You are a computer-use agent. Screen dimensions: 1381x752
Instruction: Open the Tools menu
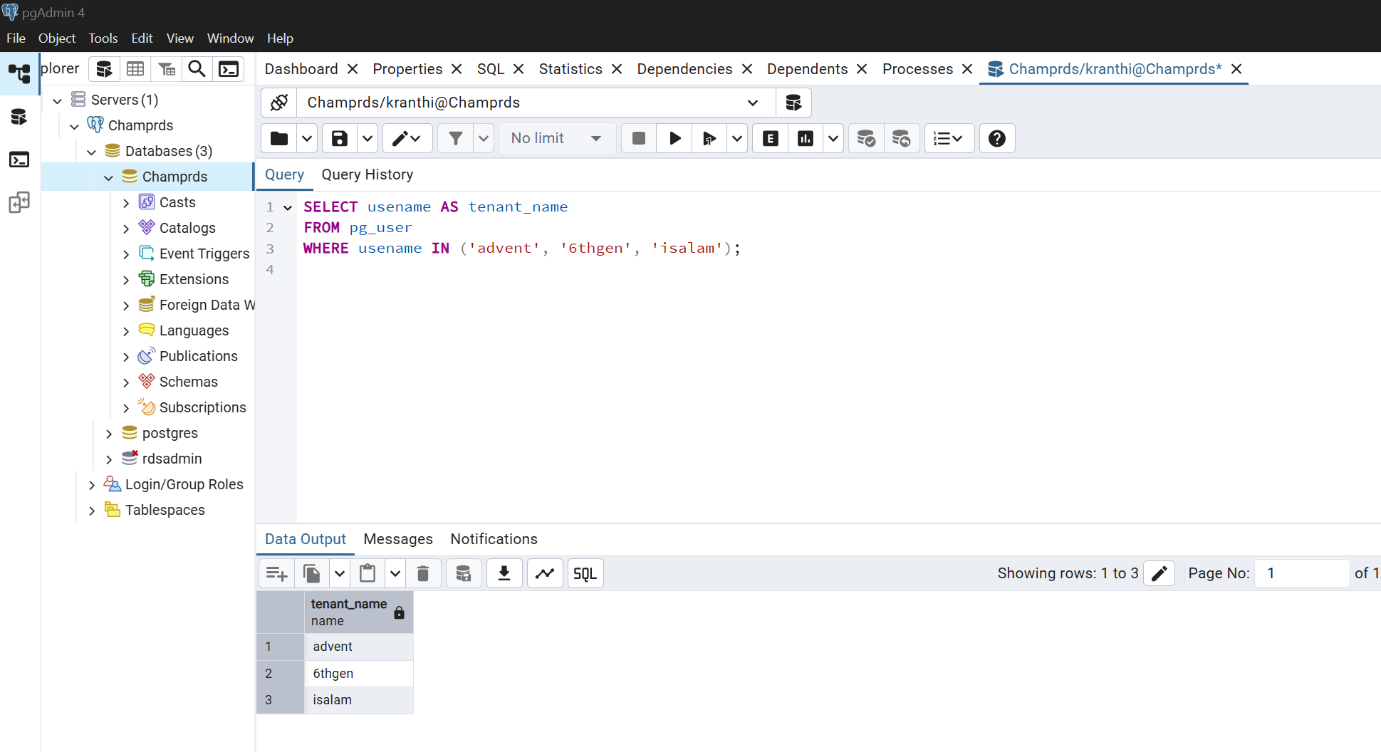[103, 38]
